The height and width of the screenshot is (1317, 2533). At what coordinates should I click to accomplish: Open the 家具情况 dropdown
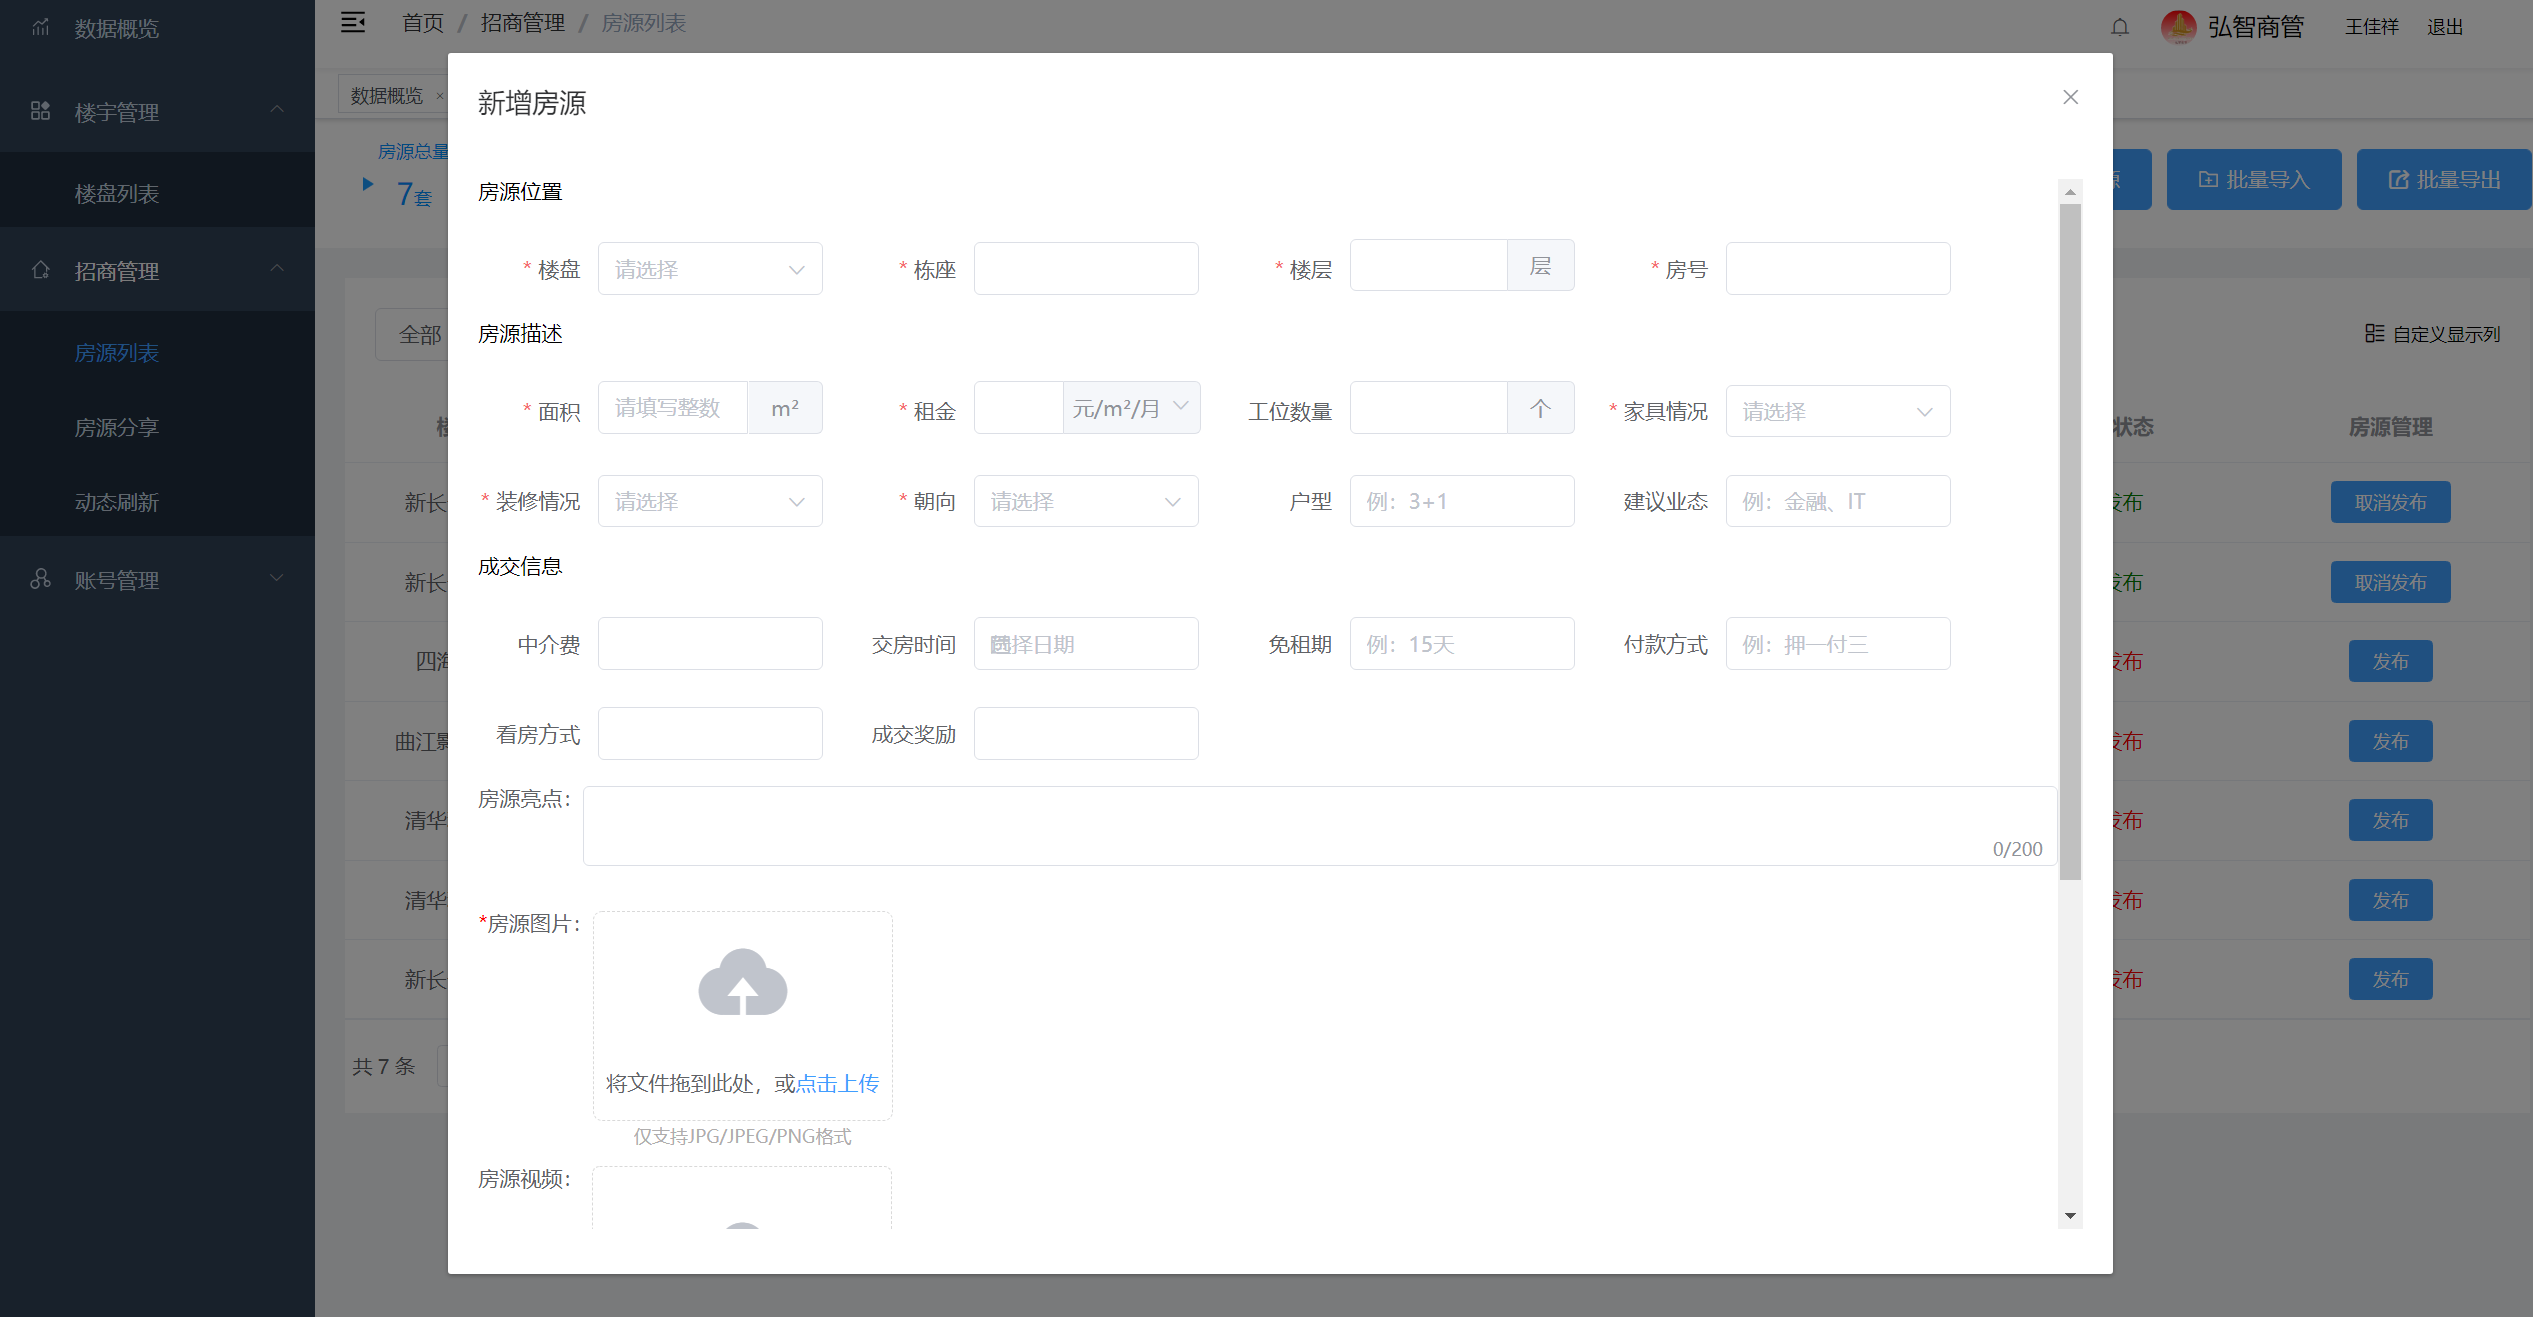coord(1838,411)
